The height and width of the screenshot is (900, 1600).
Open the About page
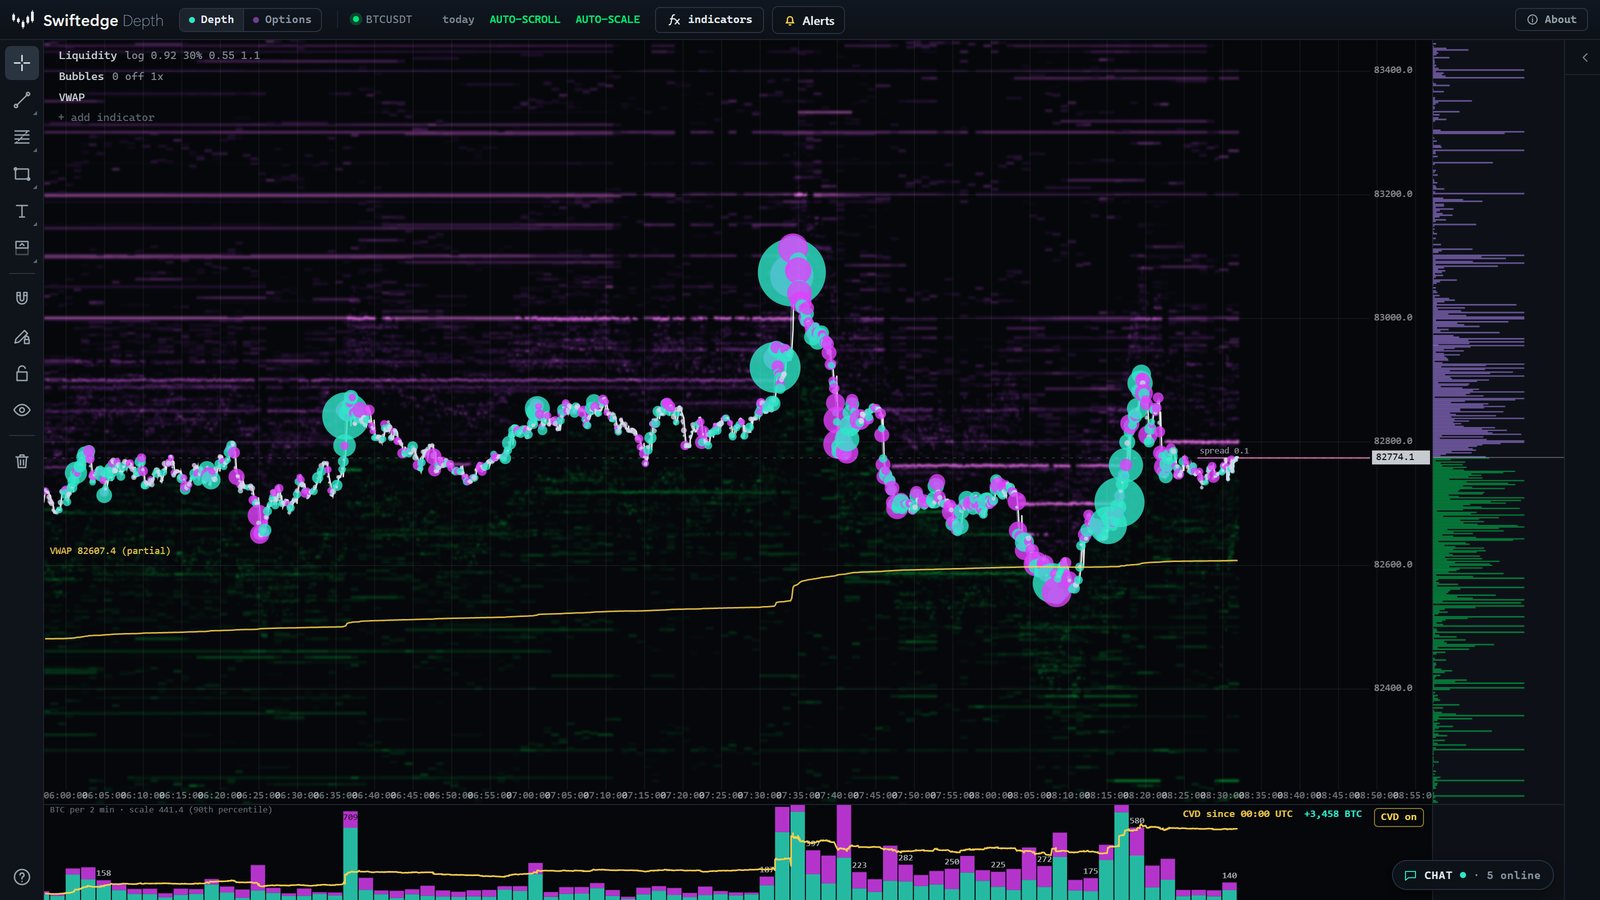point(1551,20)
